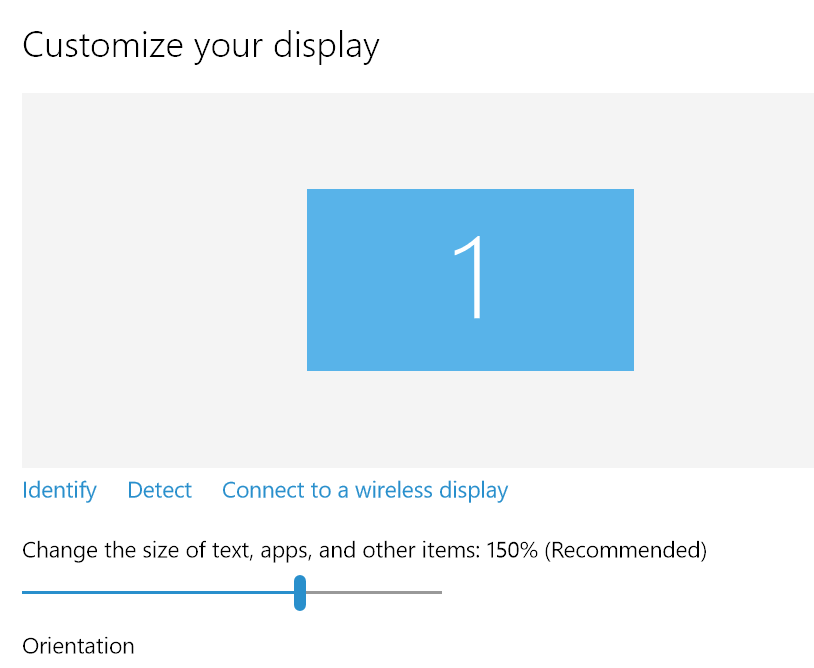Click the top-left corner of monitor 1 rectangle

coord(310,192)
